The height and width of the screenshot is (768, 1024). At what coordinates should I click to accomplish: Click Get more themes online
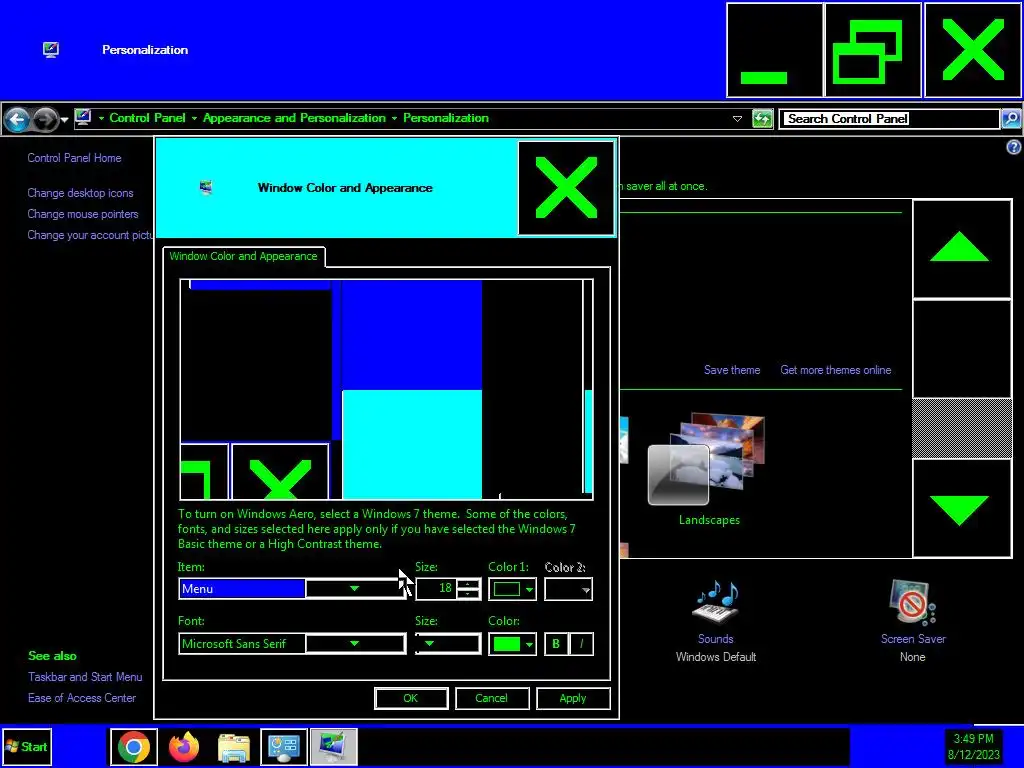click(835, 370)
